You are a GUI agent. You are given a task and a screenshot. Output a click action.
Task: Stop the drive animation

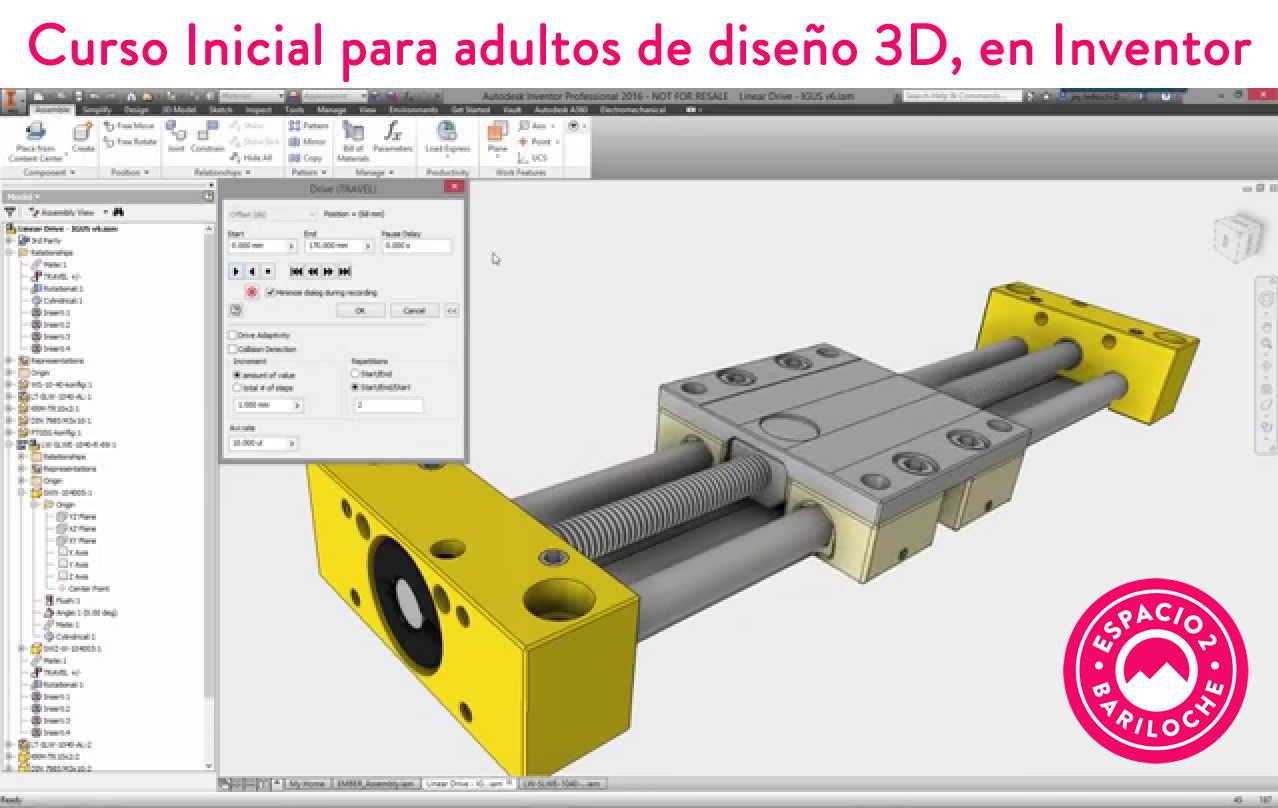pyautogui.click(x=268, y=271)
